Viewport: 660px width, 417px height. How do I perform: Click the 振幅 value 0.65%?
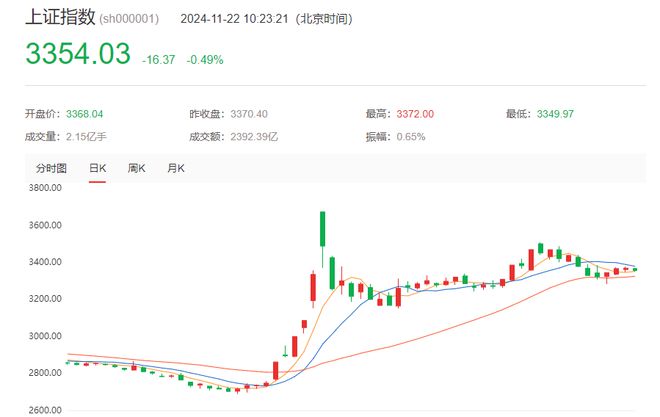[x=411, y=137]
